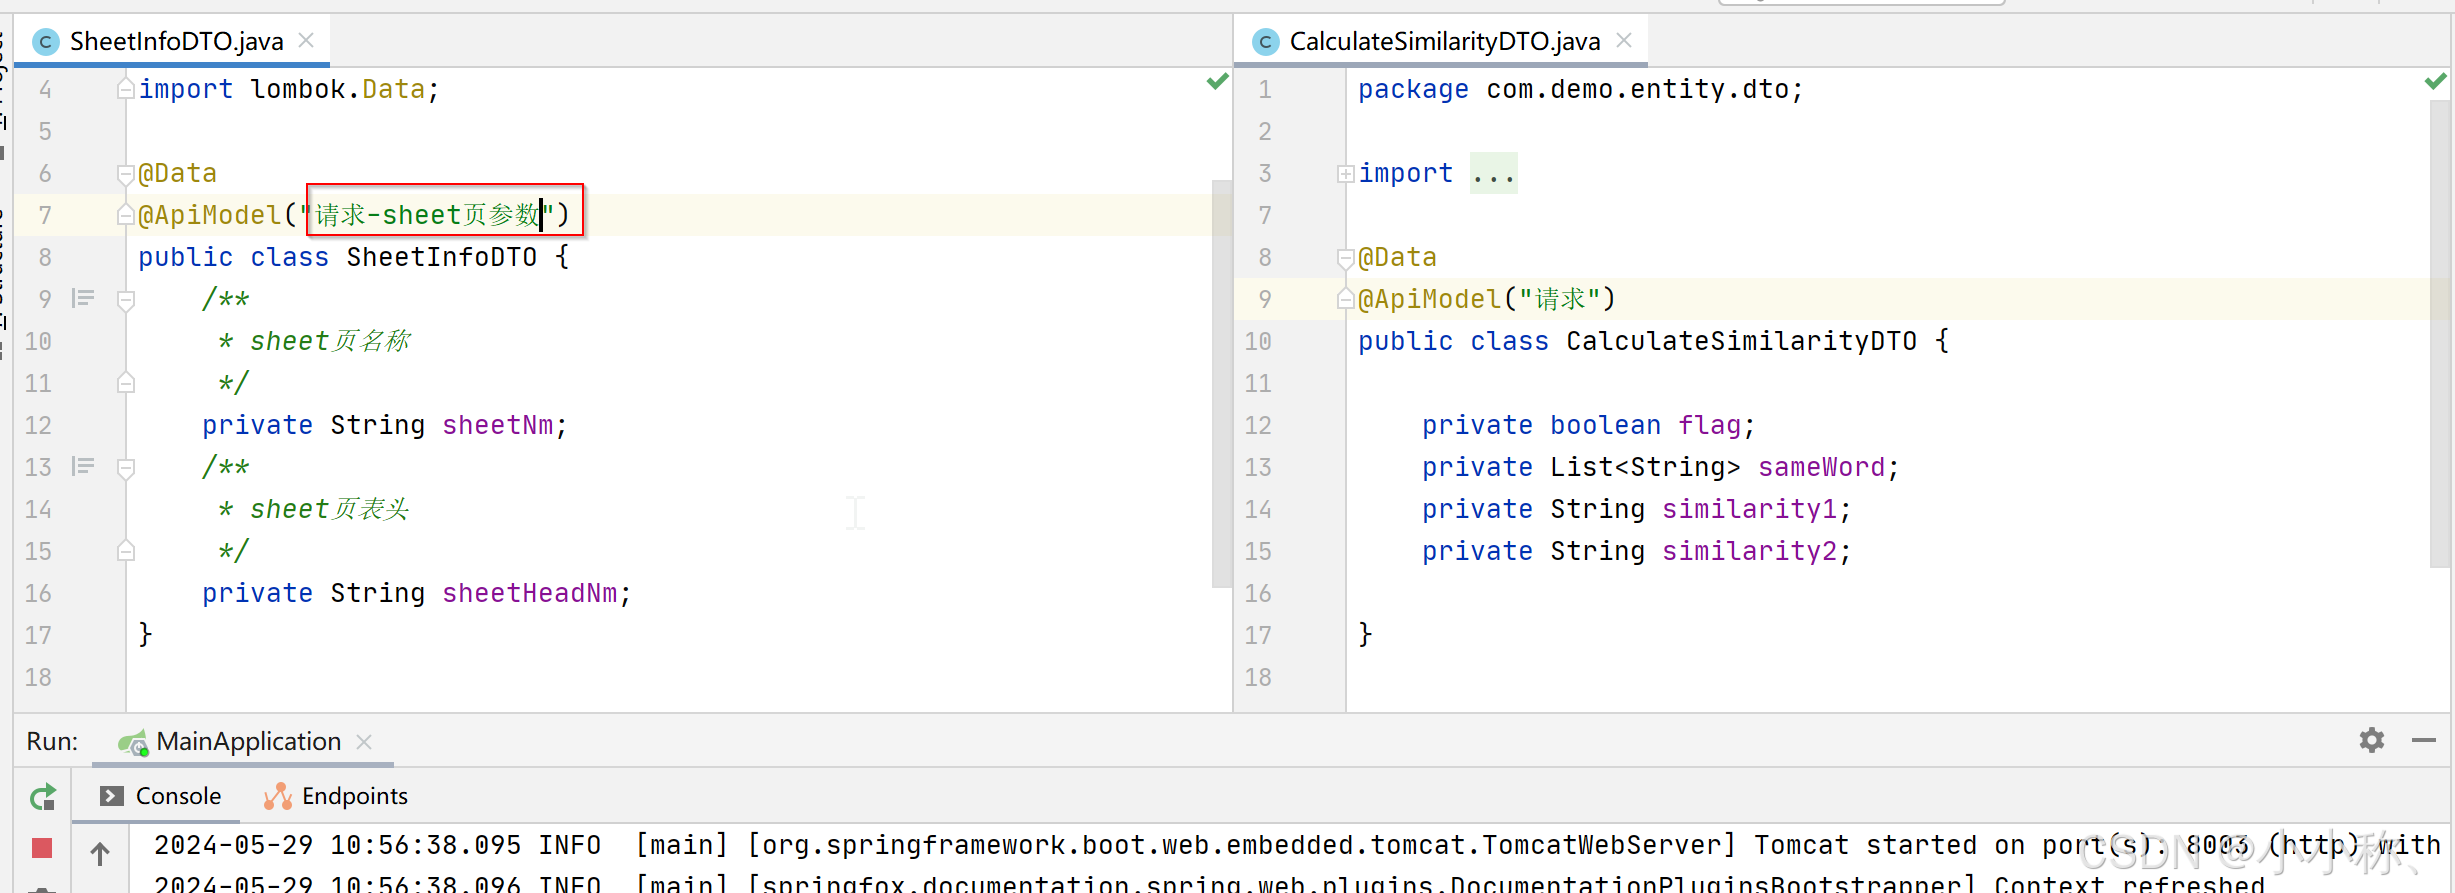The width and height of the screenshot is (2455, 893).
Task: Close the SheetInfoDTO.java editor tab
Action: (307, 40)
